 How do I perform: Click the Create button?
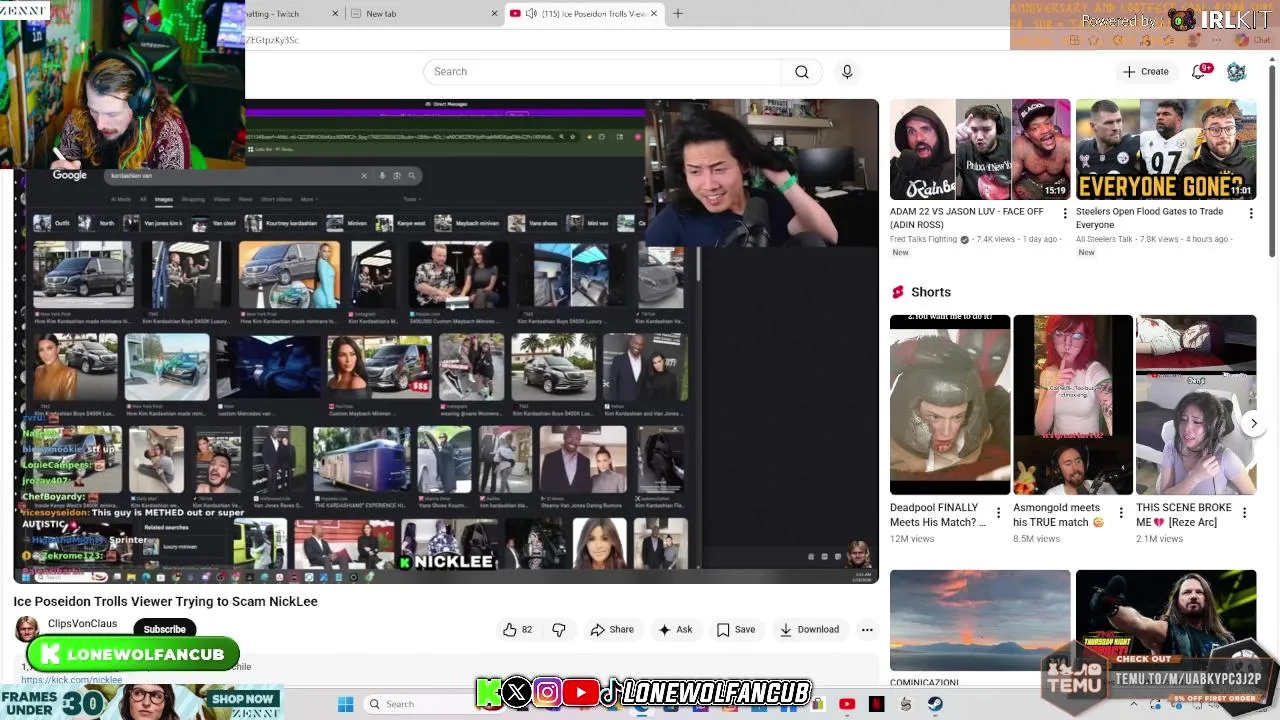coord(1146,72)
